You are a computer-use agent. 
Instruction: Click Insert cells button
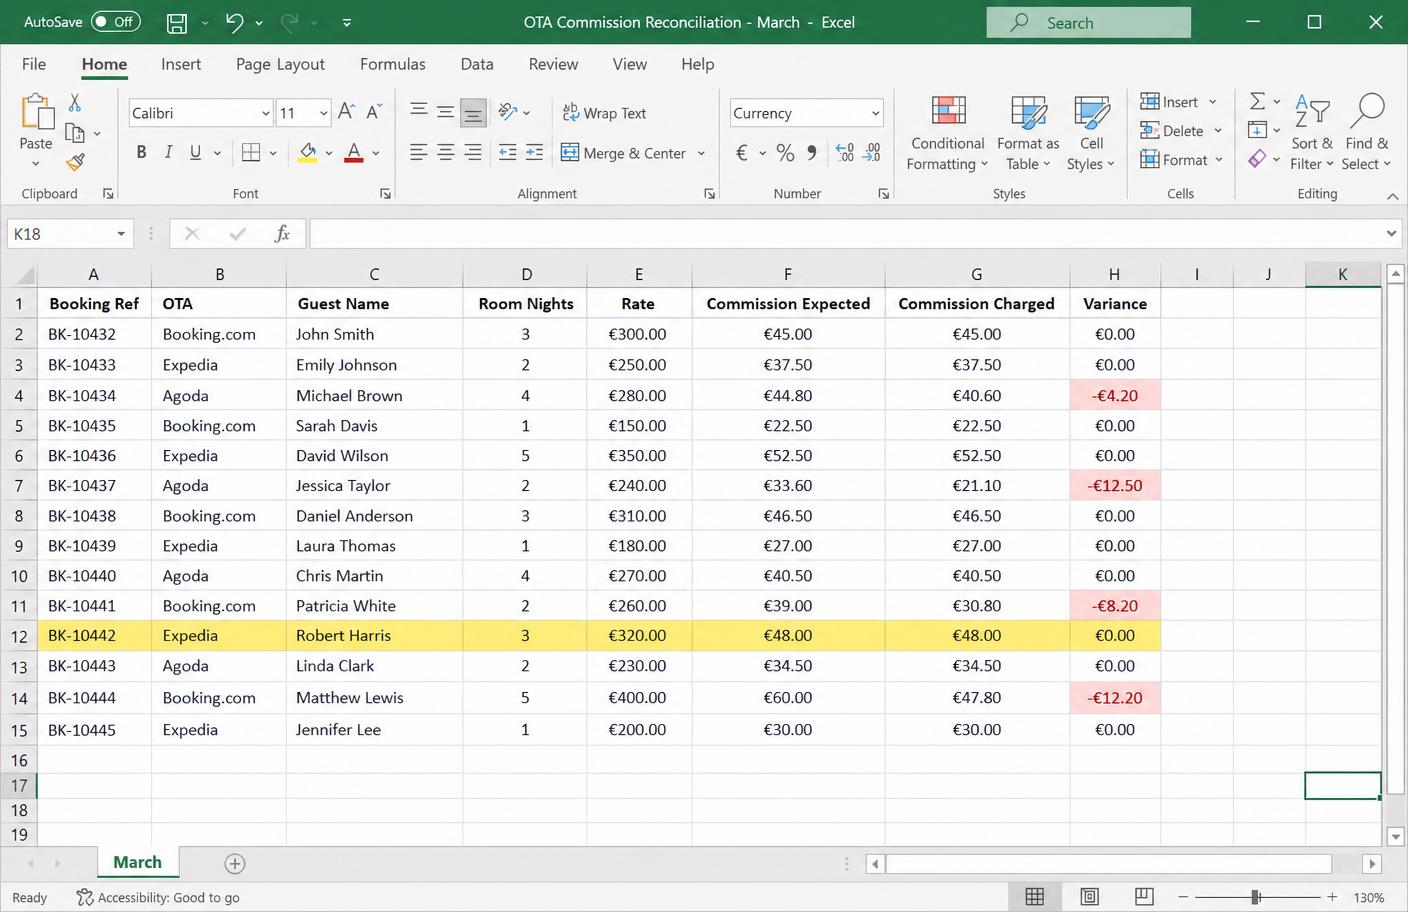coord(1170,102)
